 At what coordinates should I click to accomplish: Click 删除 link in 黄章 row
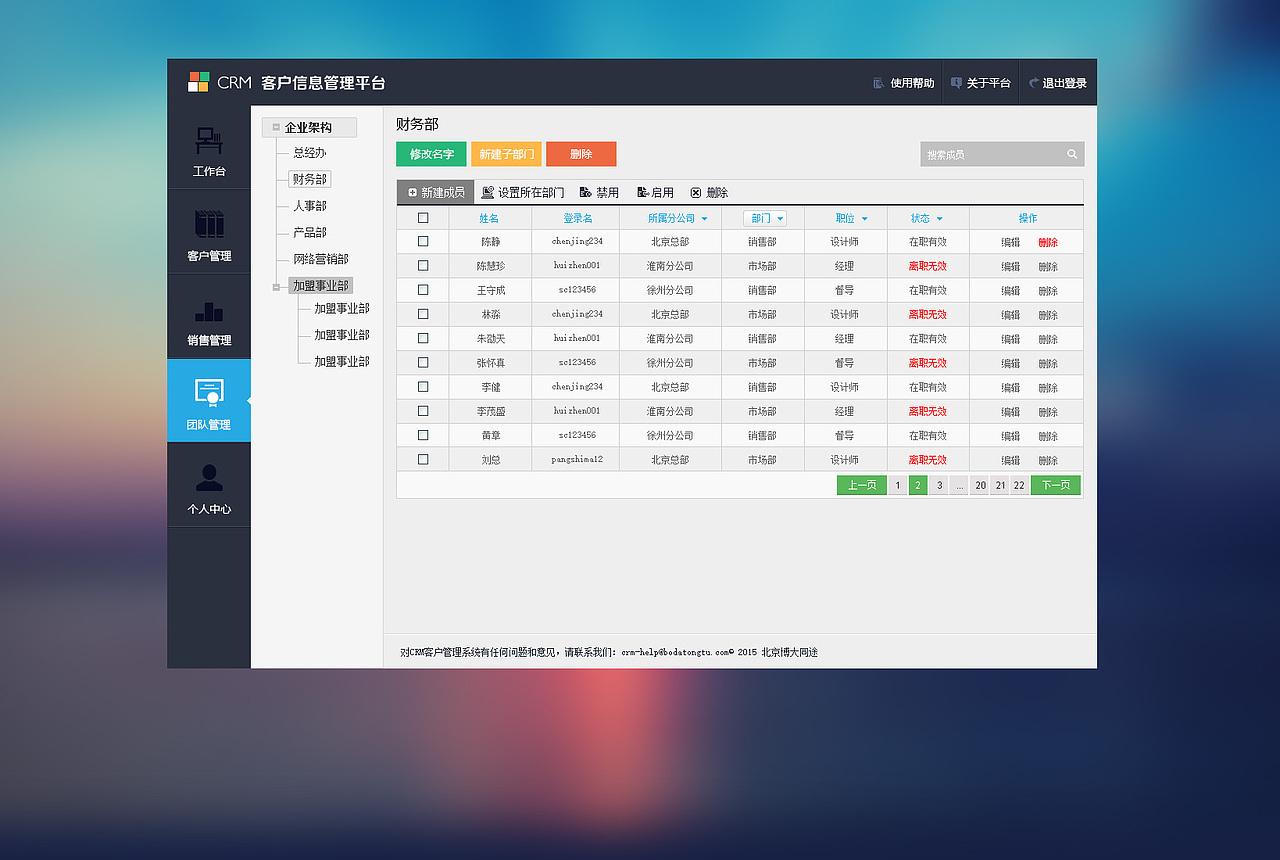click(x=1048, y=436)
